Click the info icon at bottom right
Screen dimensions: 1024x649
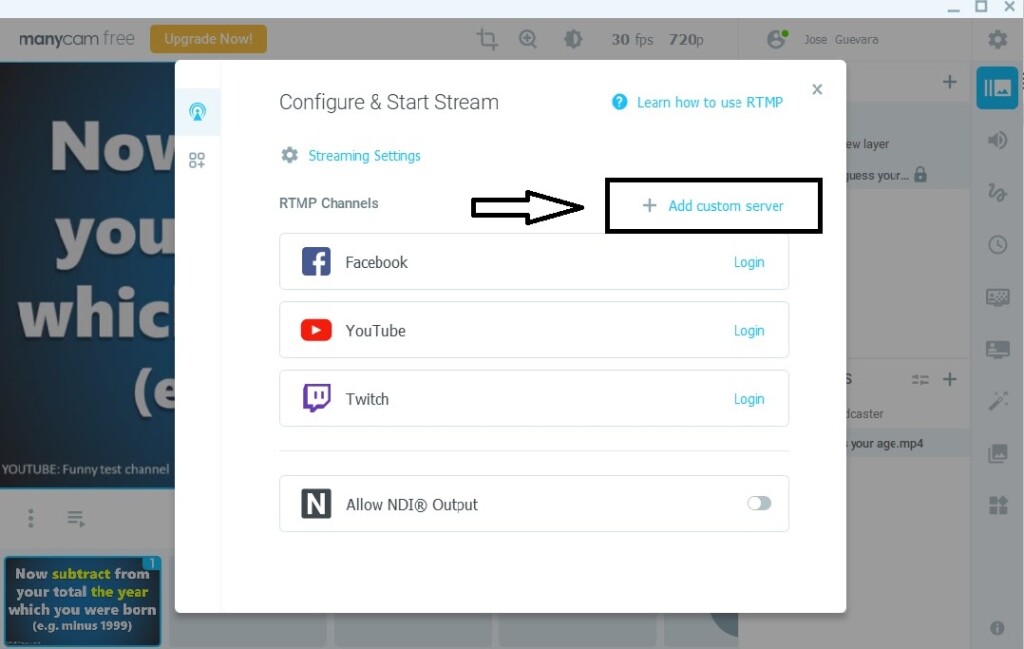(997, 627)
